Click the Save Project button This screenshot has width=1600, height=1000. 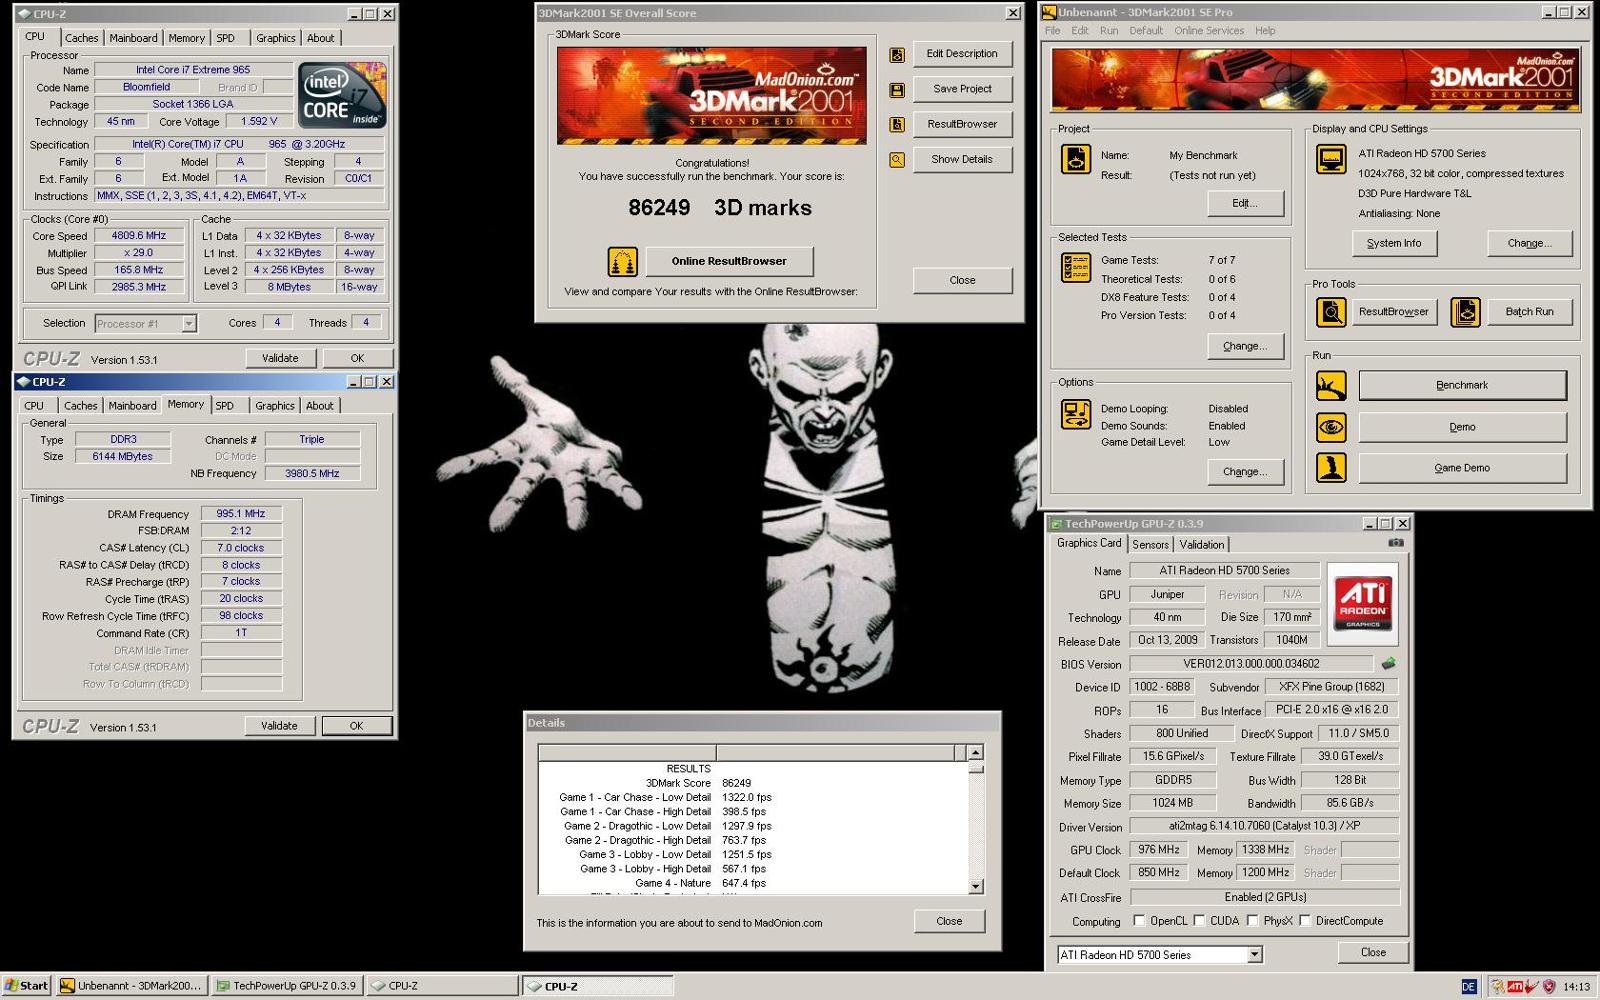[962, 89]
